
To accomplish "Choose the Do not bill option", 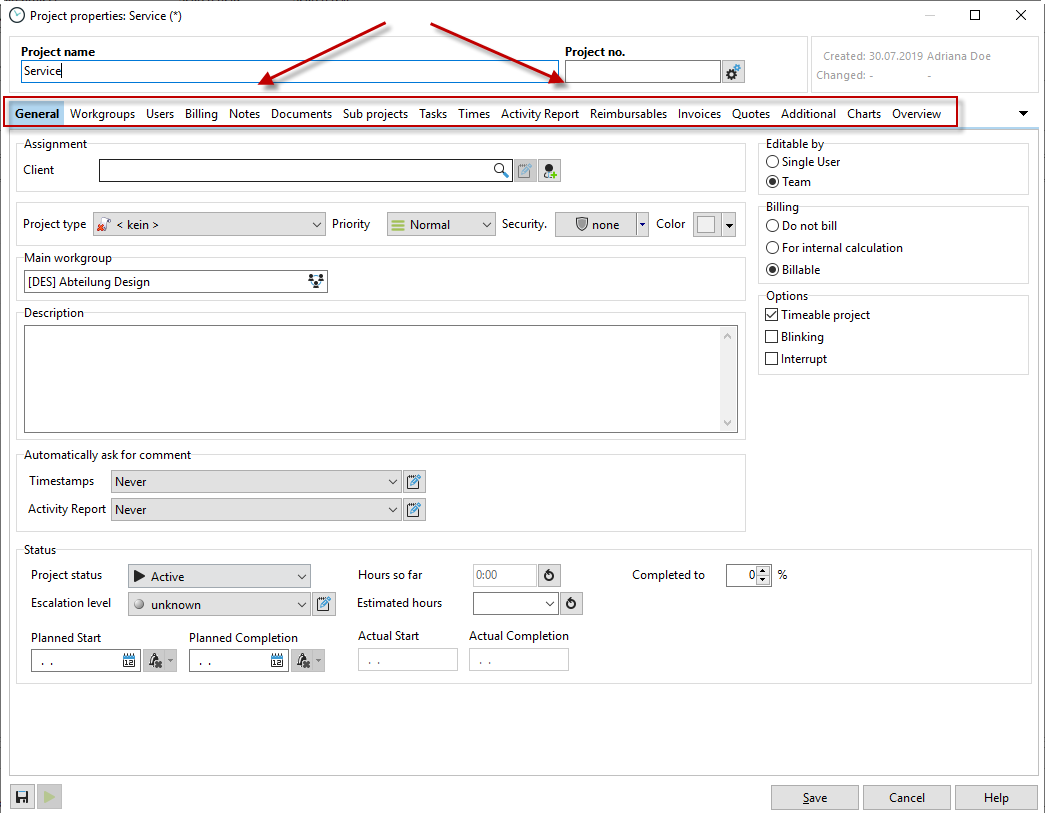I will point(773,226).
